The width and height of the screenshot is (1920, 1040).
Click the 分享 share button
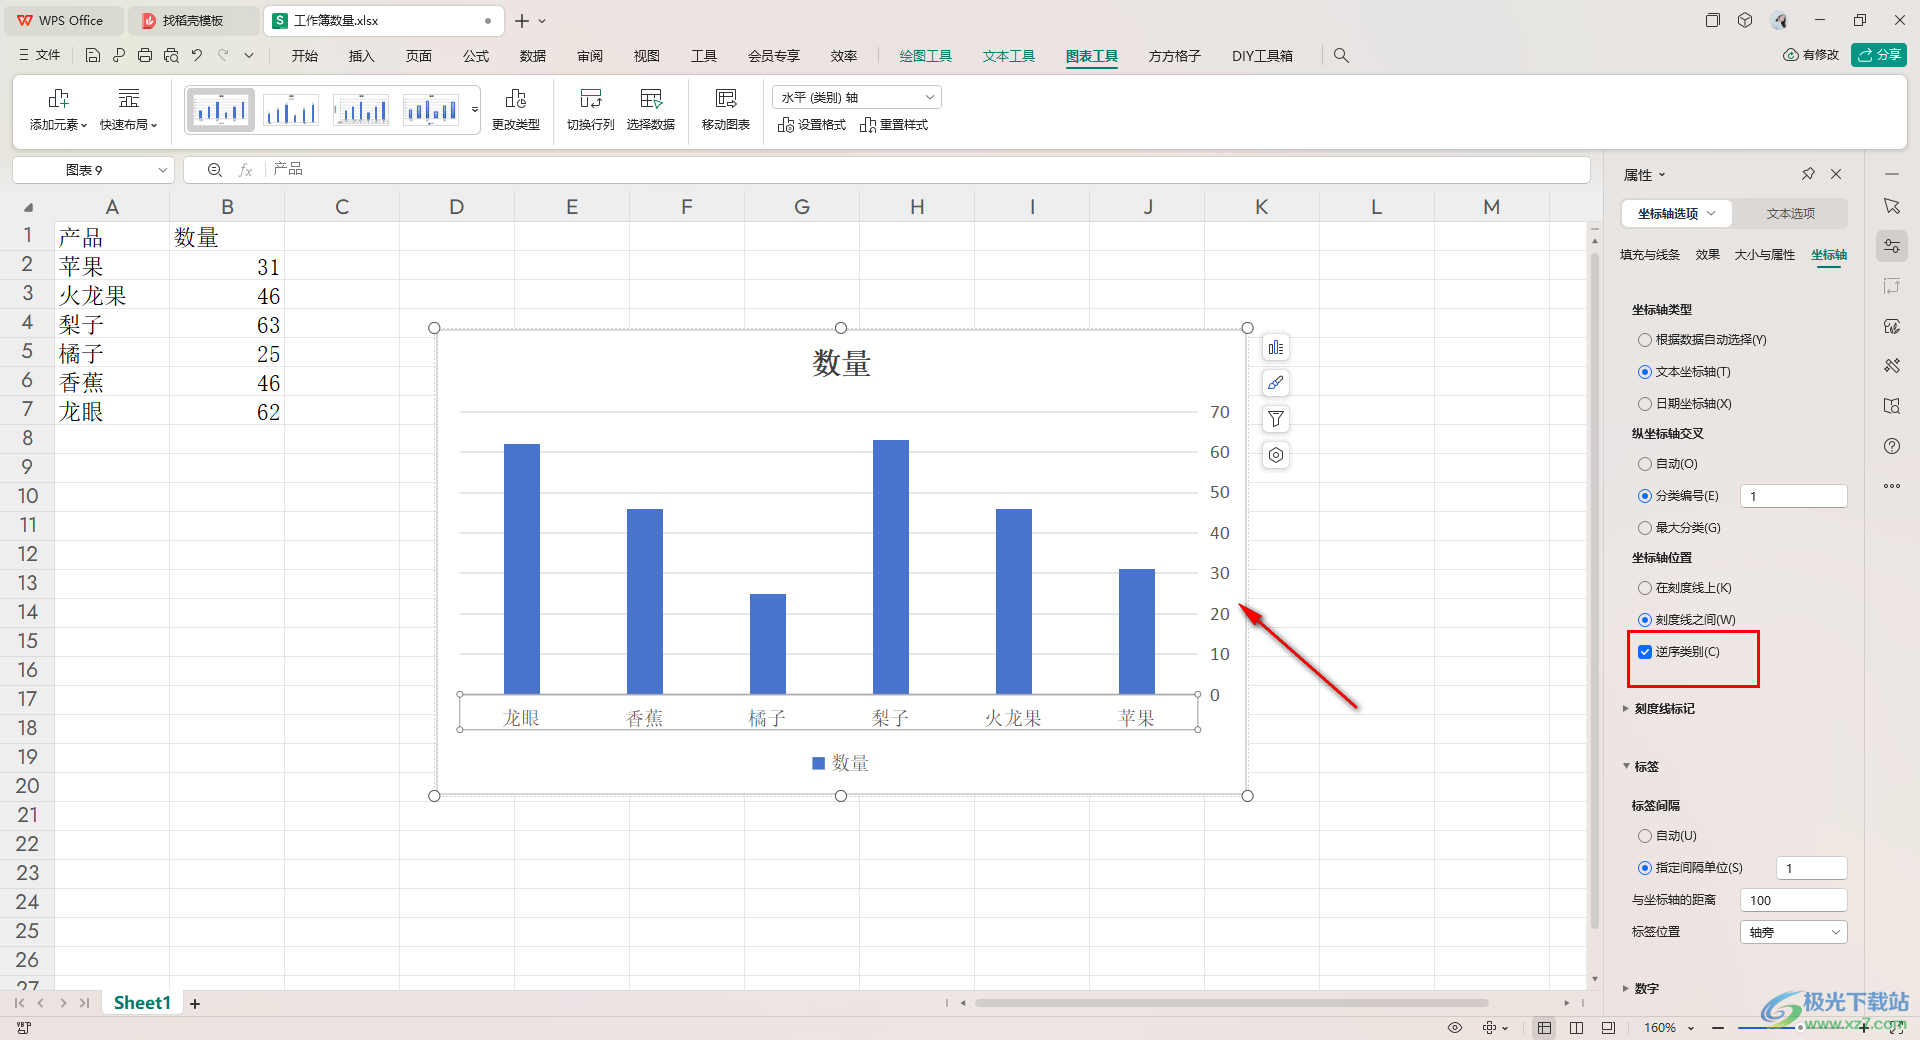(x=1879, y=55)
